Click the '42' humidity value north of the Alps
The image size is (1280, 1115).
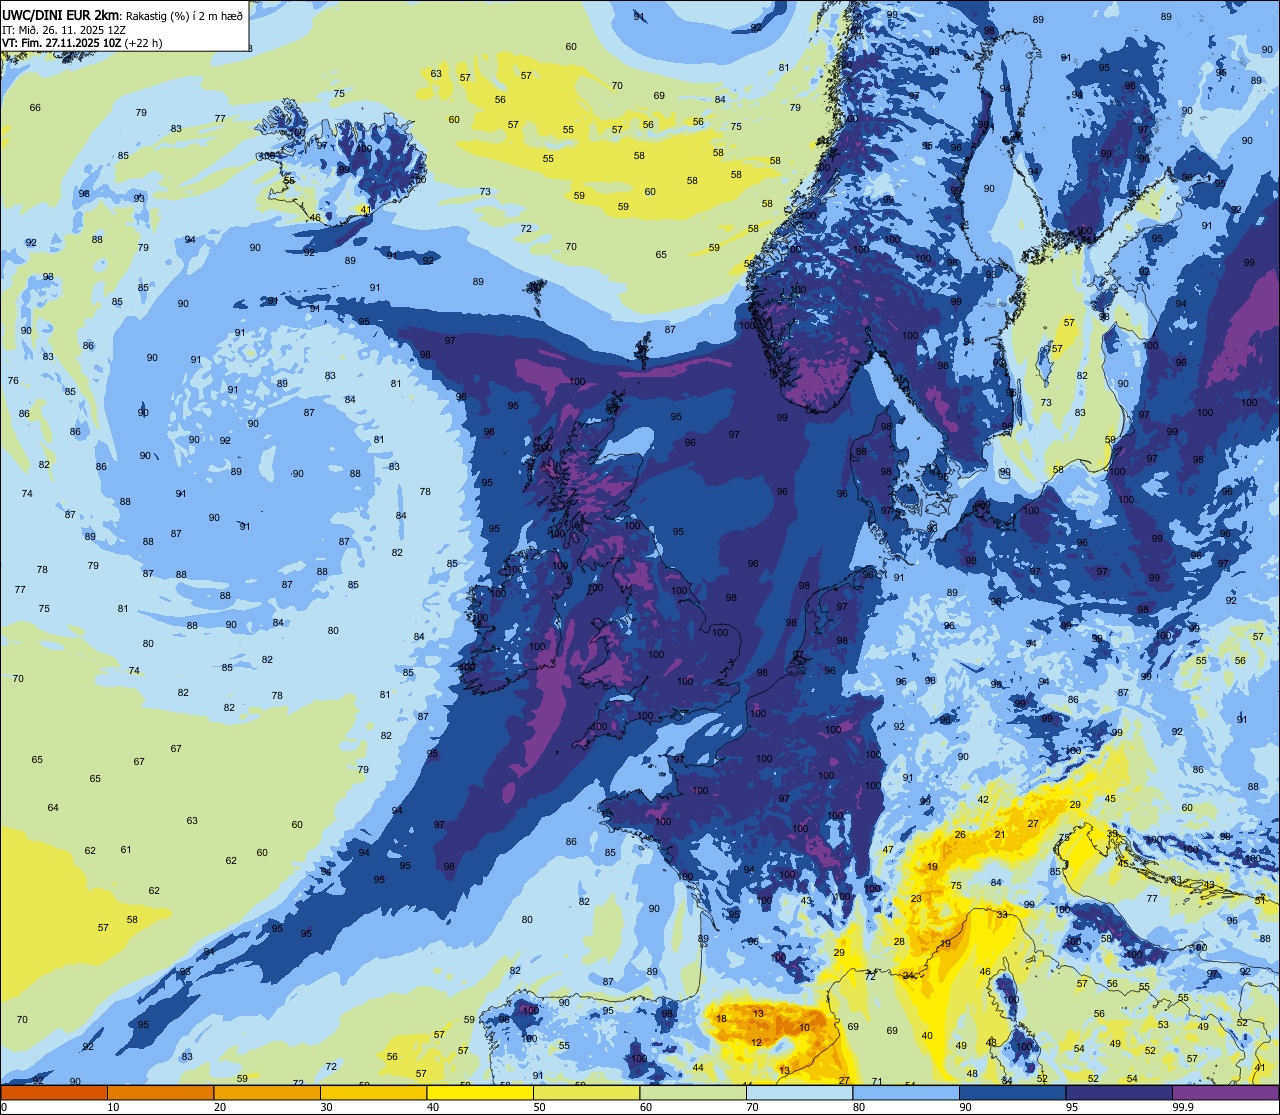983,800
